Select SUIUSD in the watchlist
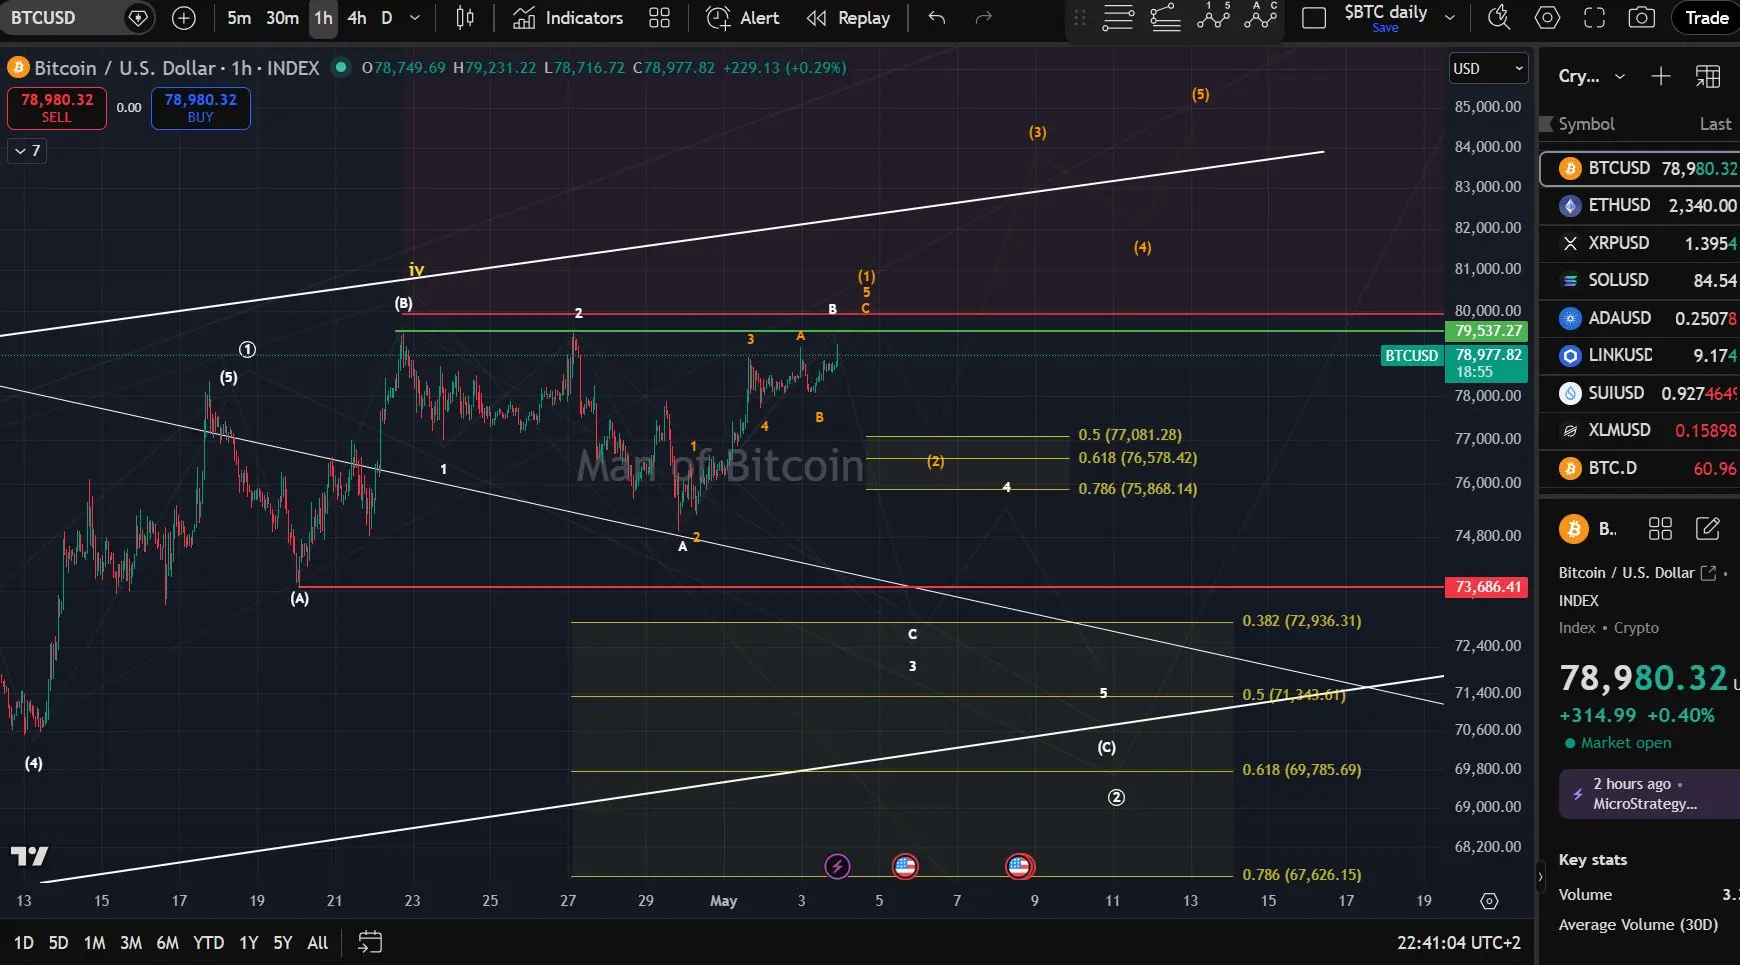Image resolution: width=1740 pixels, height=965 pixels. 1639,393
